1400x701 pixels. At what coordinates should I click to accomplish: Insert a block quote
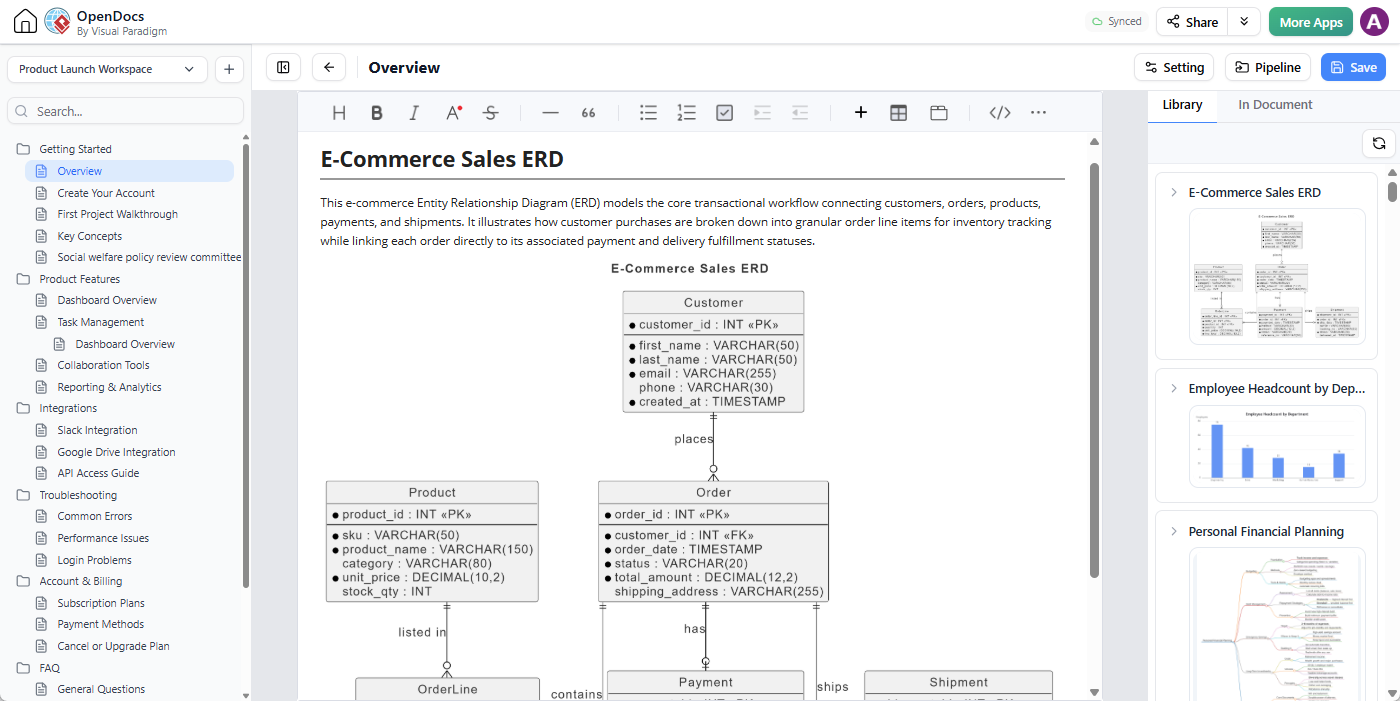tap(588, 113)
